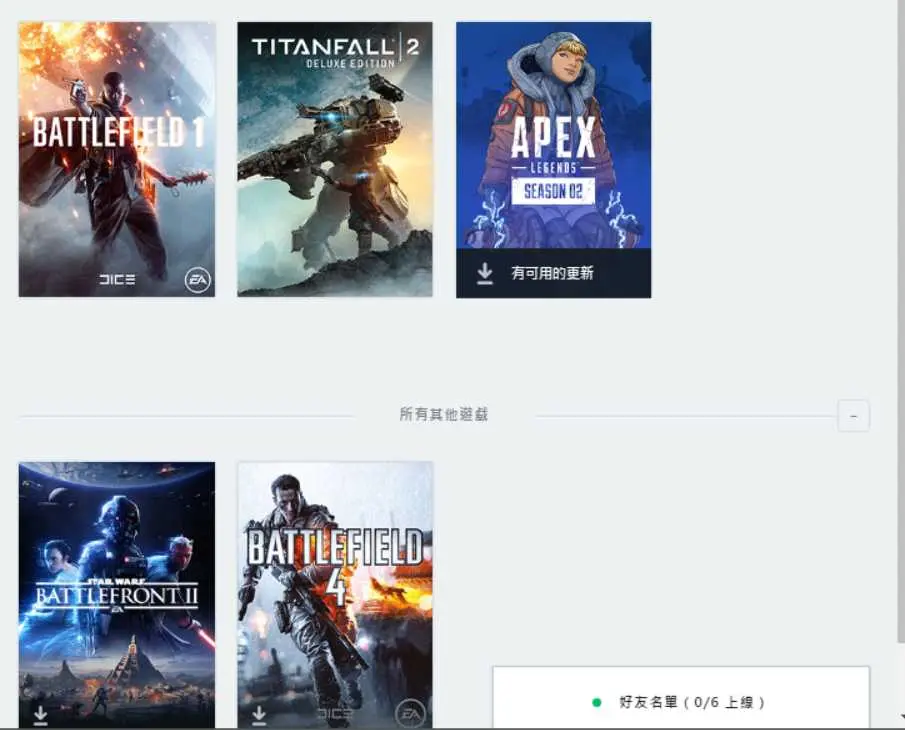The width and height of the screenshot is (905, 730).
Task: Open the Star Wars Battlefront II tile
Action: 117,594
